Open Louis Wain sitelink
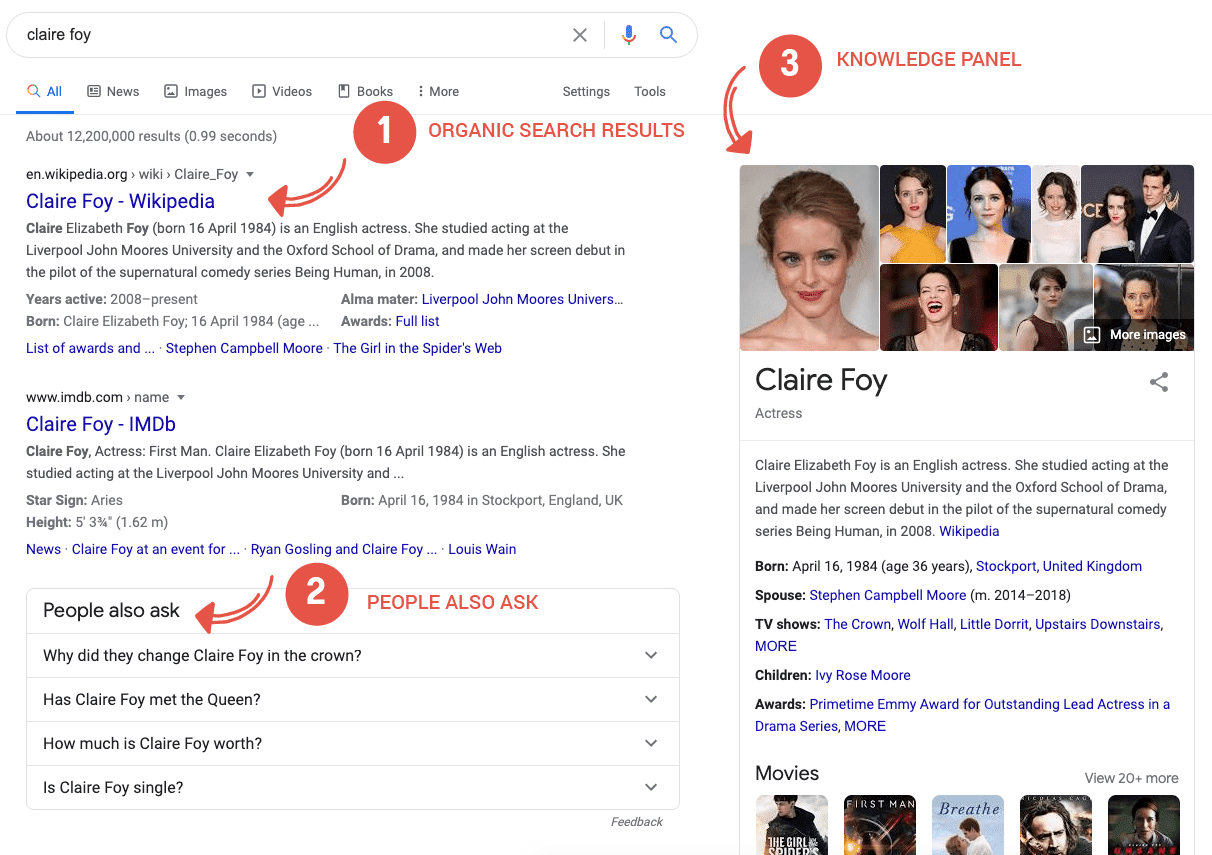 tap(482, 549)
